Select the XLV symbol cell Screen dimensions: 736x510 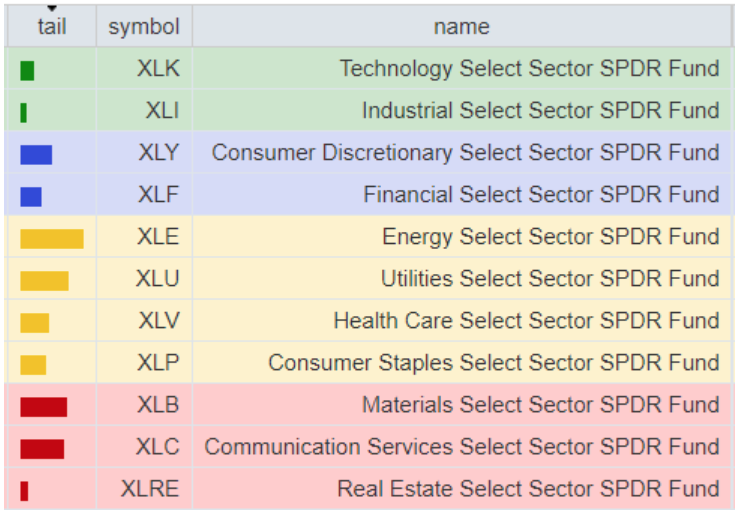pos(158,321)
